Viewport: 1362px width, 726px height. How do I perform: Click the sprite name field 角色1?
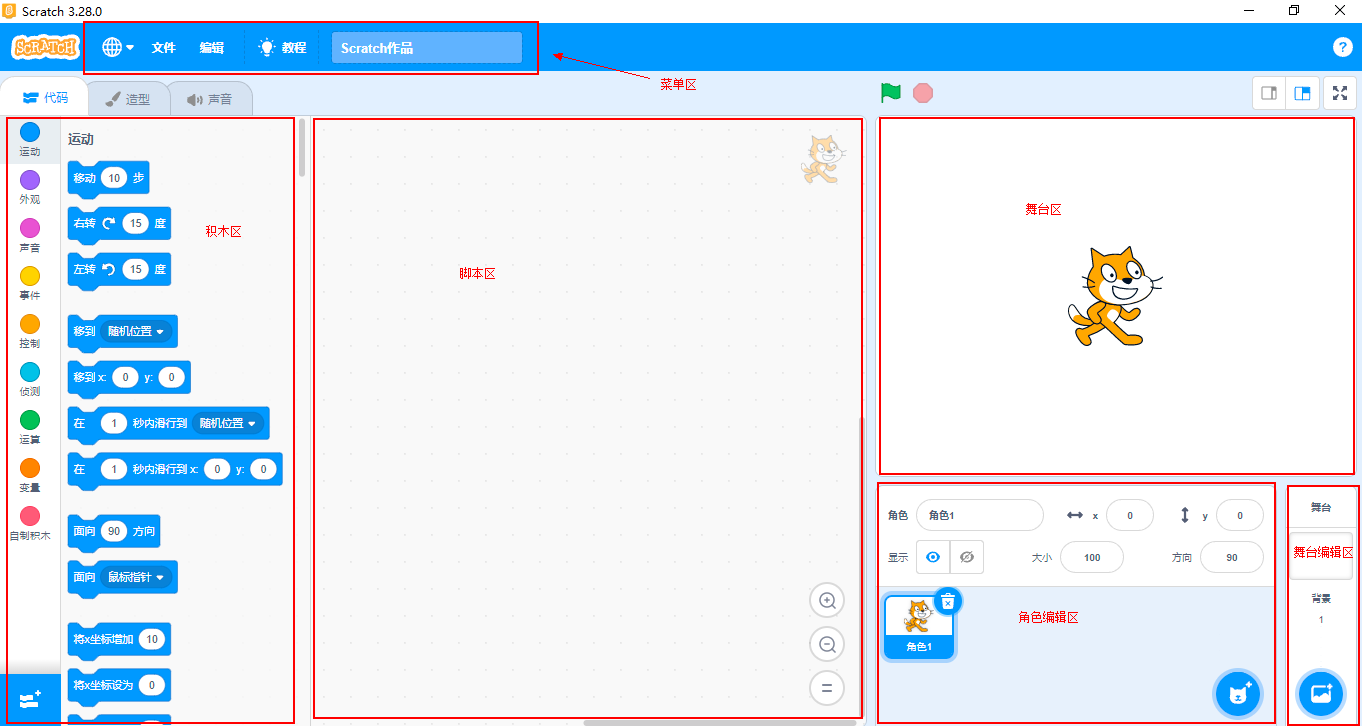click(980, 515)
